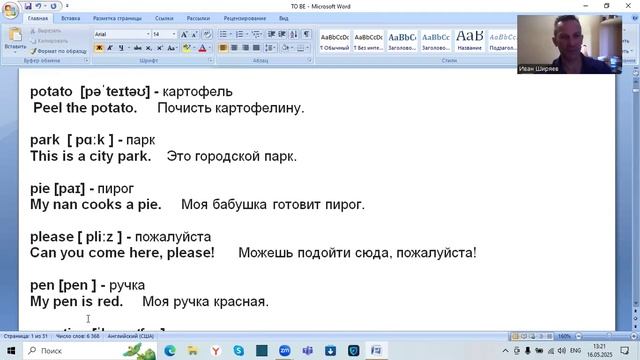
Task: Click the Вырезать (Cut) button
Action: point(46,31)
